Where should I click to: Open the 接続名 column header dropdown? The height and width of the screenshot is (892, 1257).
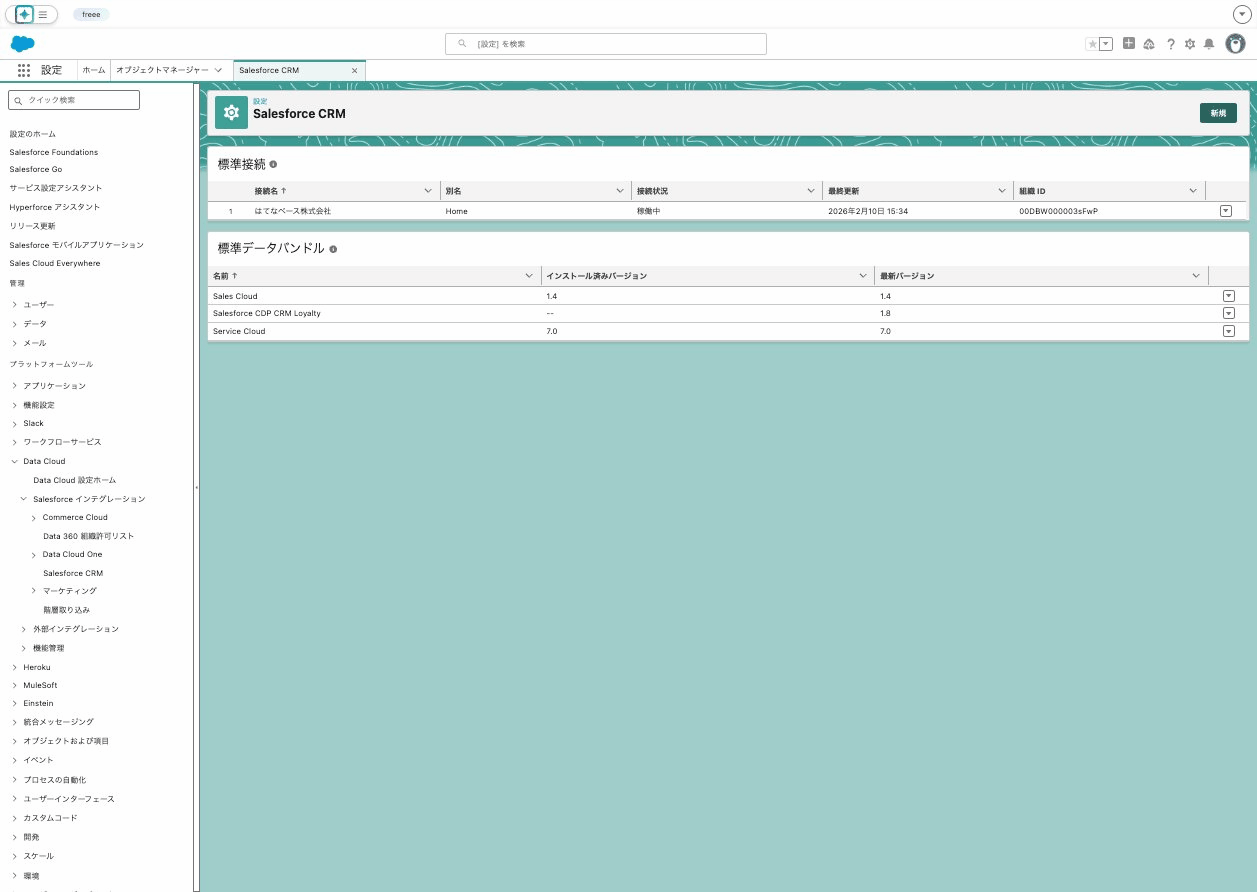coord(429,190)
